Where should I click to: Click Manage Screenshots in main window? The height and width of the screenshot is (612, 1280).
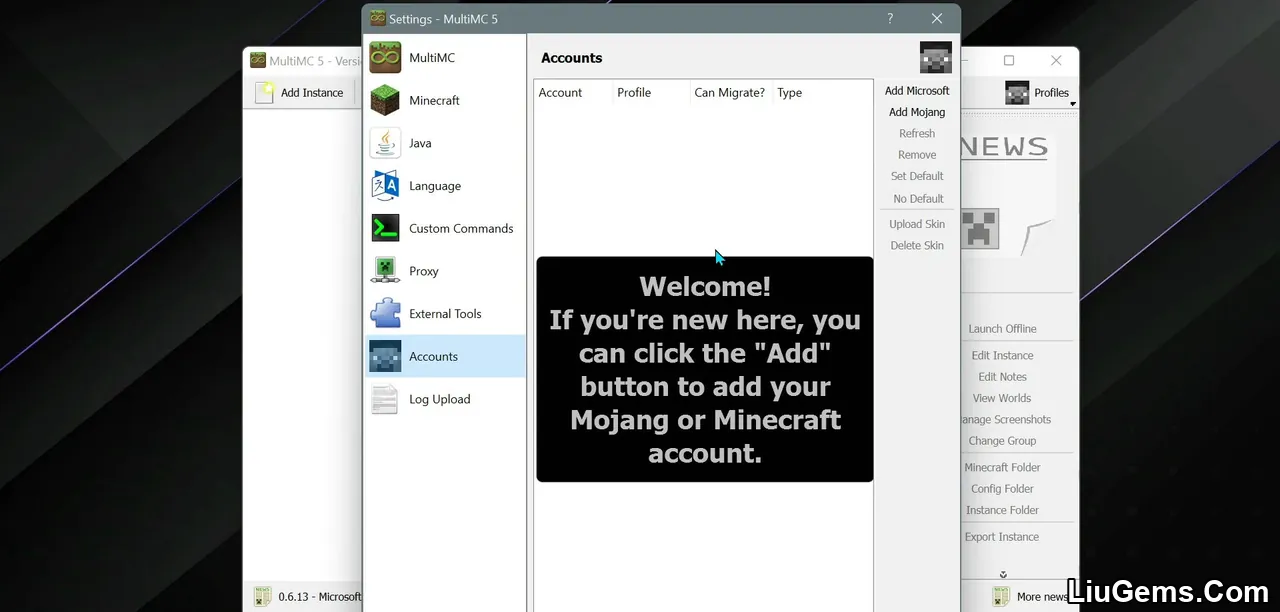tap(1005, 420)
